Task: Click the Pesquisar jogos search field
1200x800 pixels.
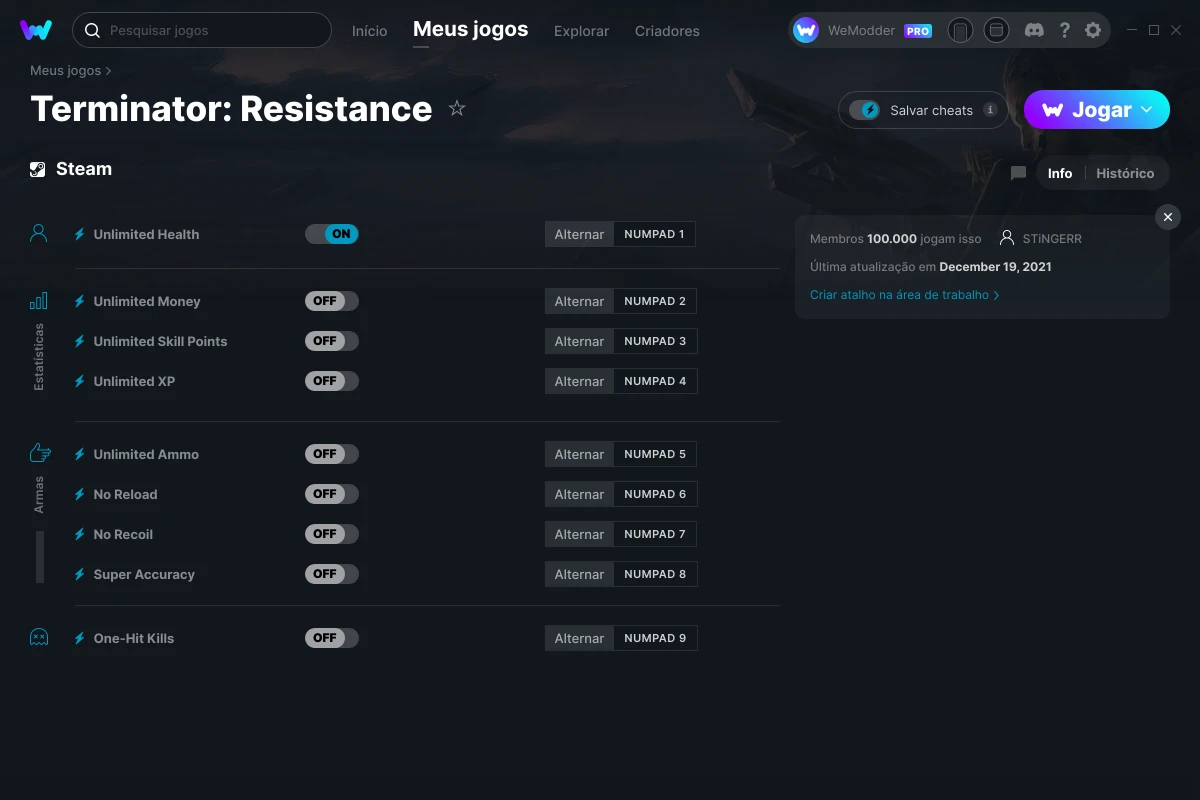Action: (x=202, y=30)
